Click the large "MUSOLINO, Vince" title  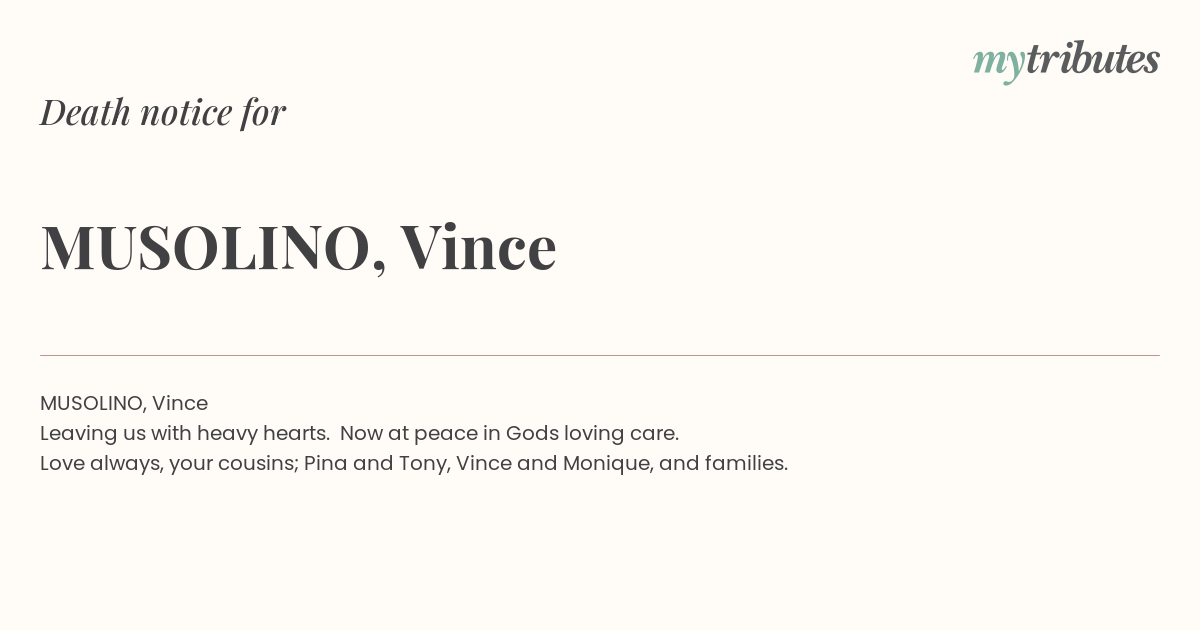(x=298, y=247)
